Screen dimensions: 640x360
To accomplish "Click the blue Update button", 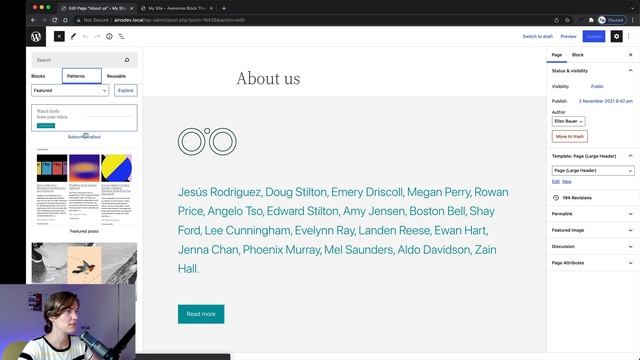I will point(593,36).
